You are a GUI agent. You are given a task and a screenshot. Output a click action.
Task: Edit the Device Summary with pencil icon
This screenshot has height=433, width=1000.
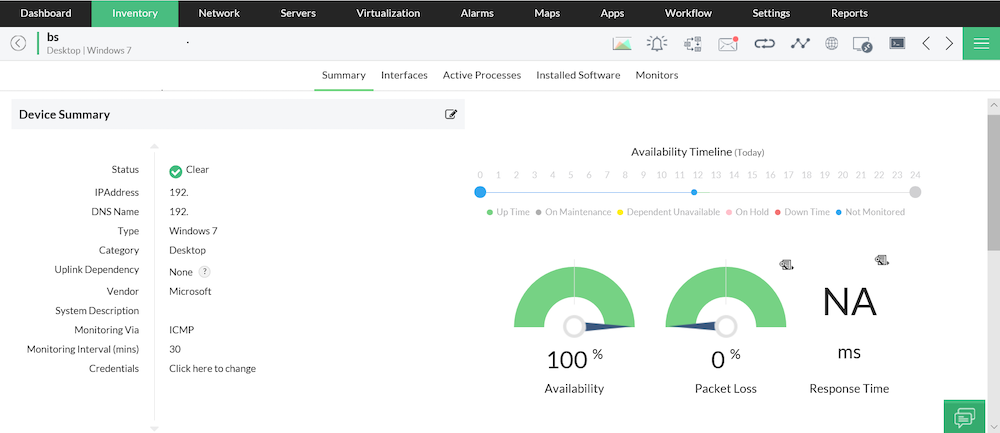[451, 114]
